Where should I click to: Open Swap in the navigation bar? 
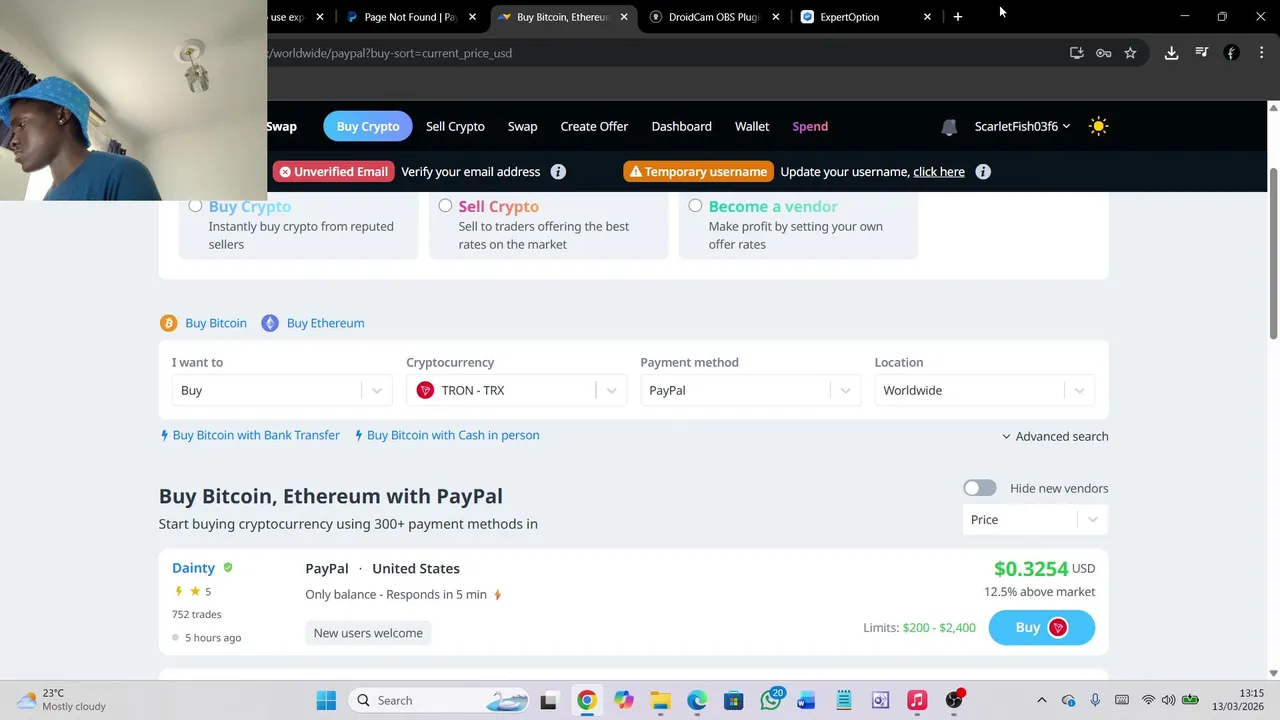(x=522, y=126)
